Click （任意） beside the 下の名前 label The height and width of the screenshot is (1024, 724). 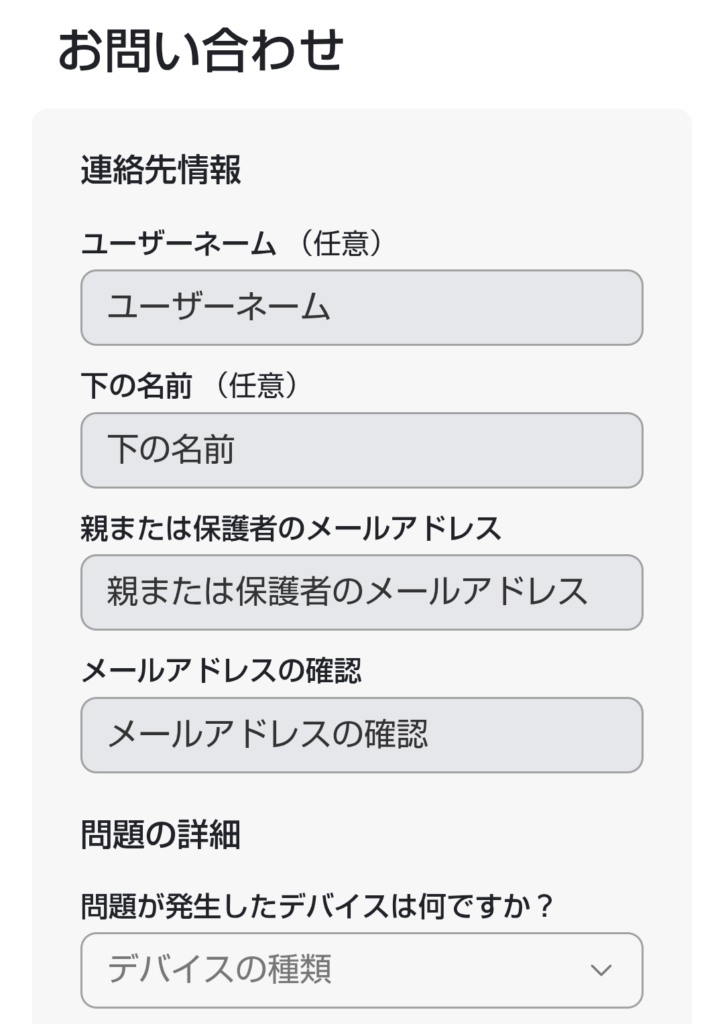tap(258, 387)
